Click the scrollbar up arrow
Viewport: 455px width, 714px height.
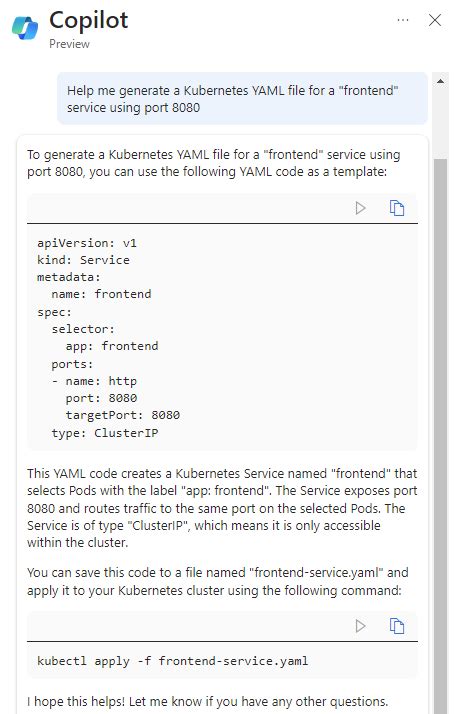(440, 81)
